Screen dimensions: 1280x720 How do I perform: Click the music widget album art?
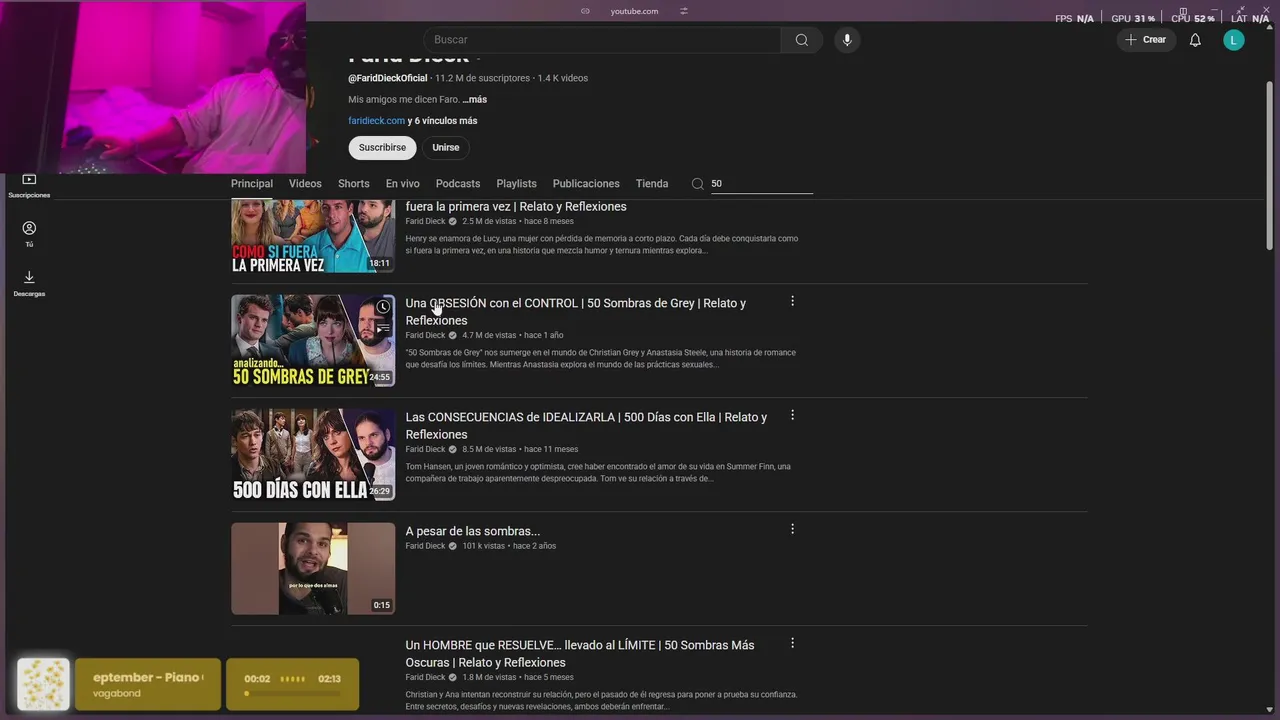coord(43,684)
